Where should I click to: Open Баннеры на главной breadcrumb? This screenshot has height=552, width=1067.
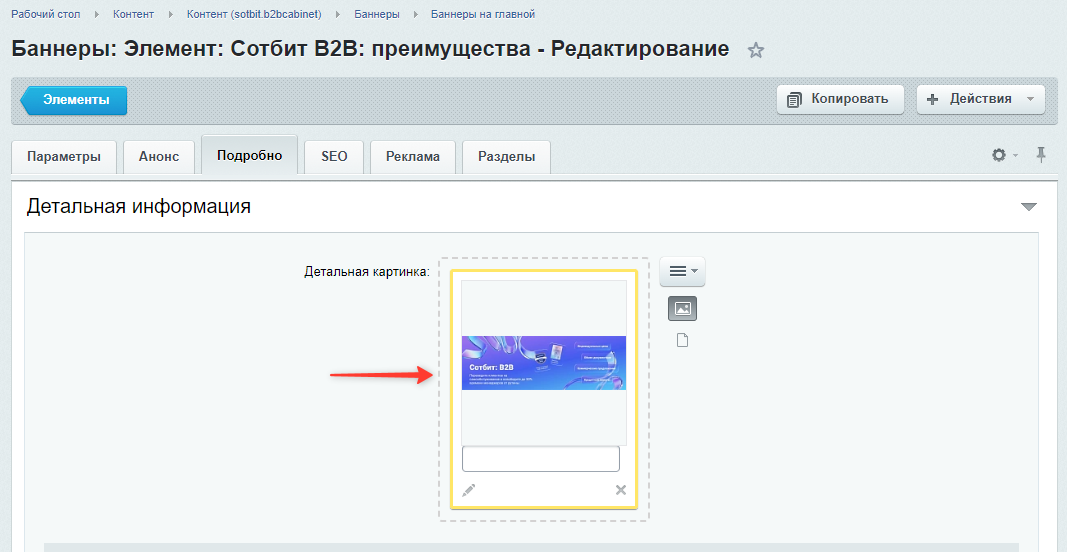483,14
